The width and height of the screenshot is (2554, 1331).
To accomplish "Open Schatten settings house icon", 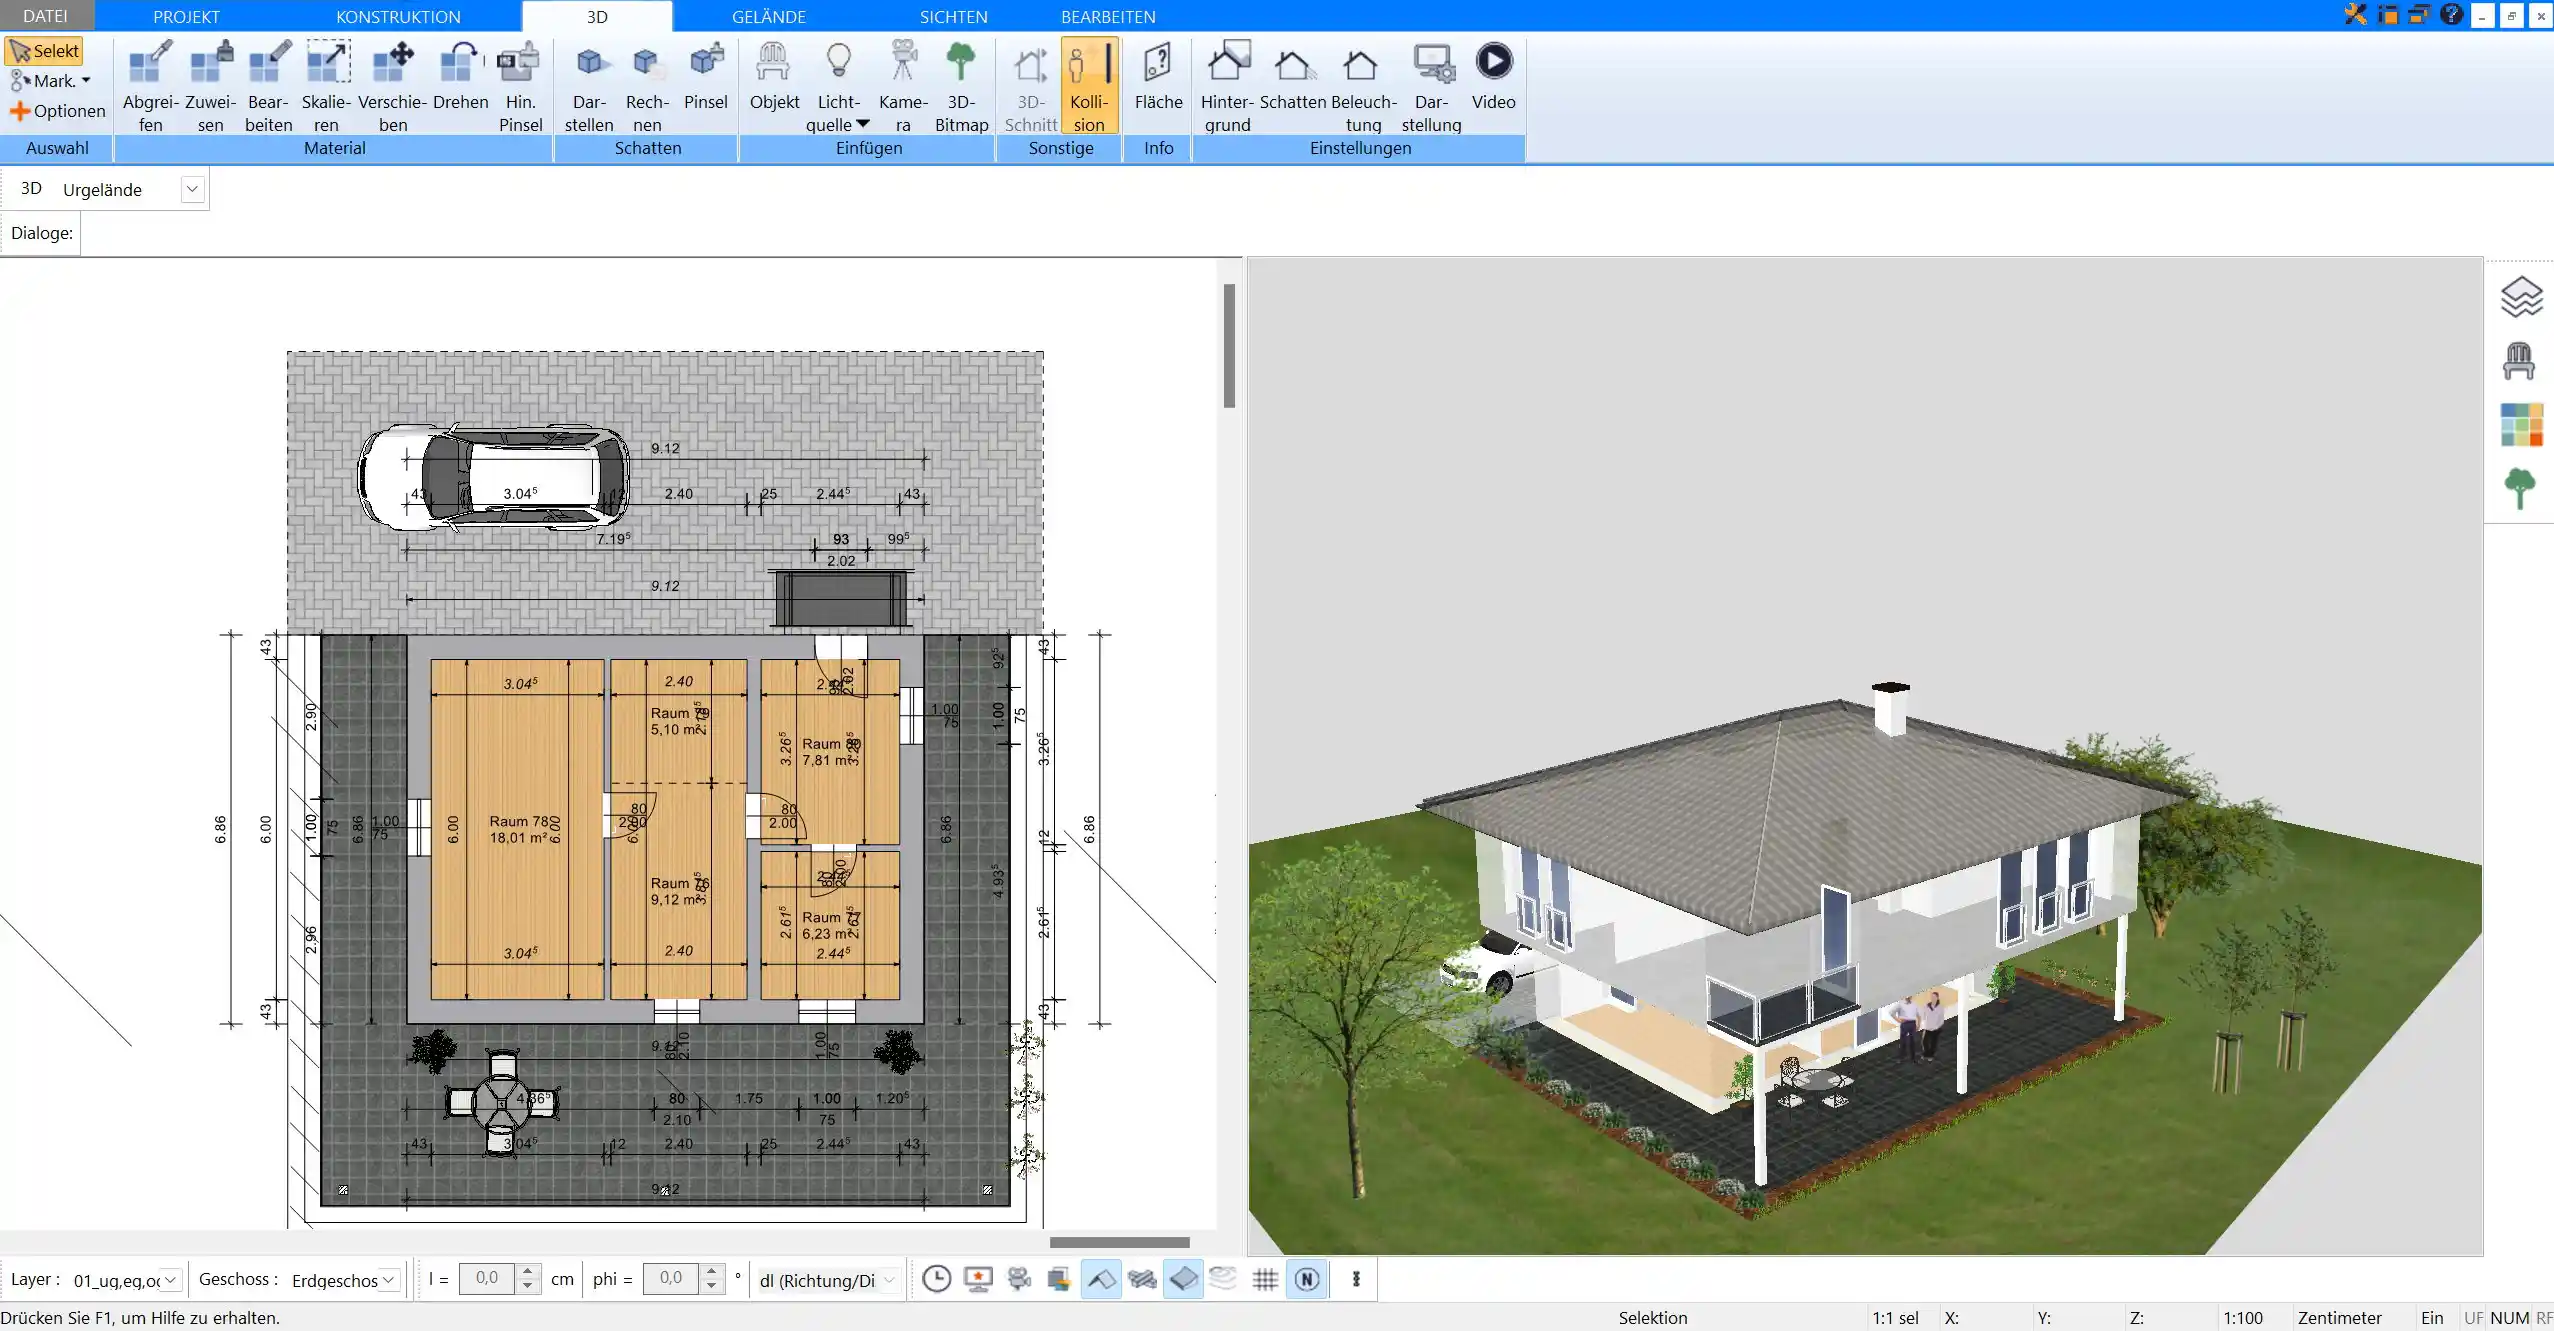I will click(1293, 76).
